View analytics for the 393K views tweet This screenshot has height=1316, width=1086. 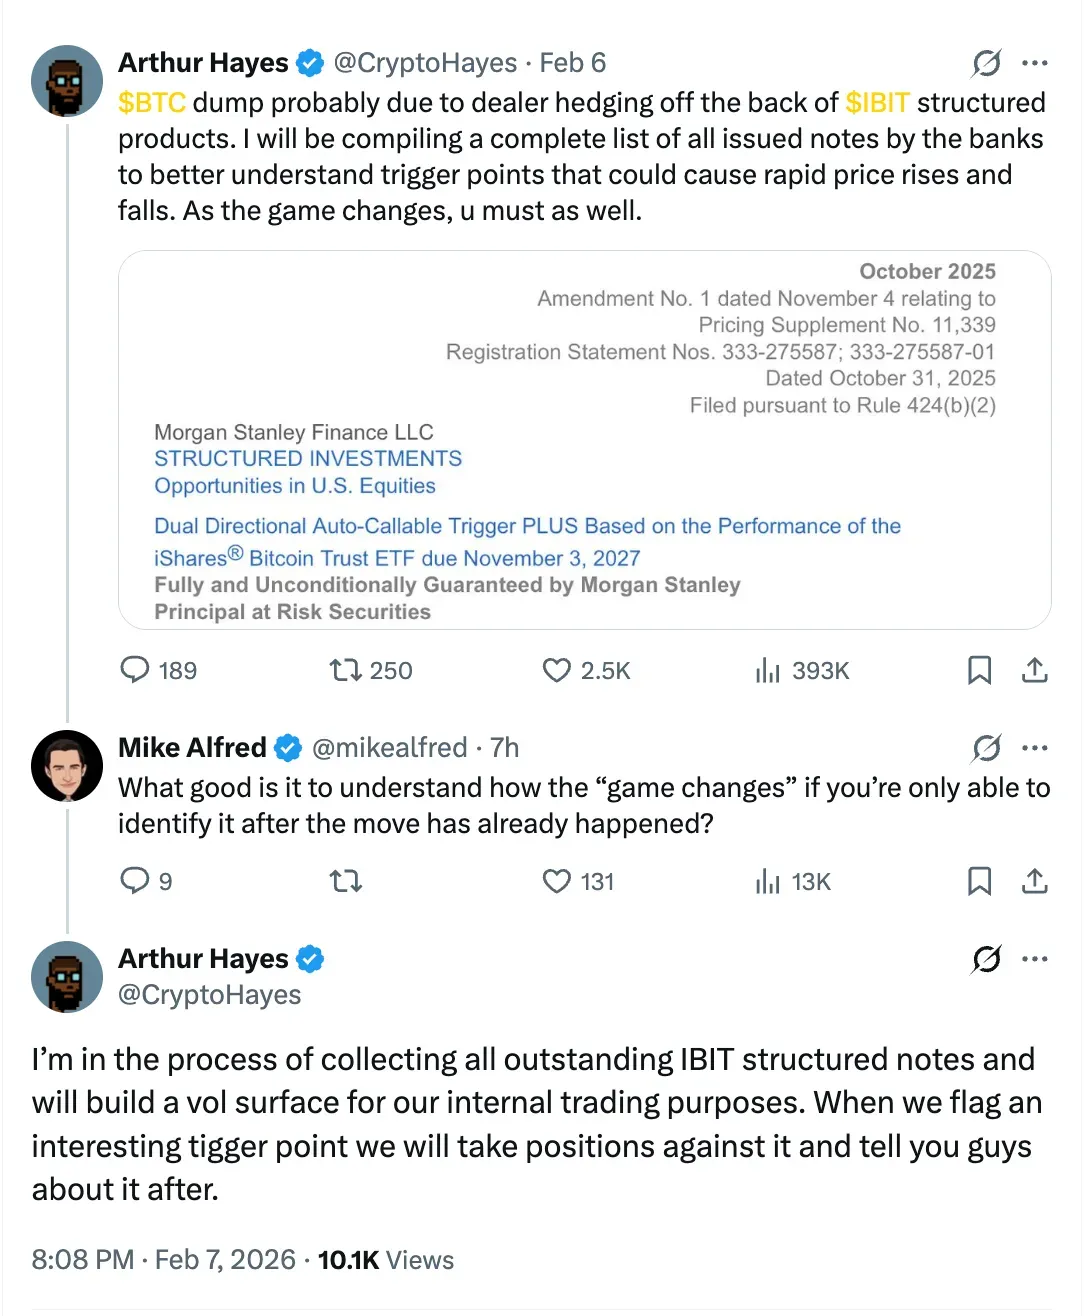pos(767,670)
